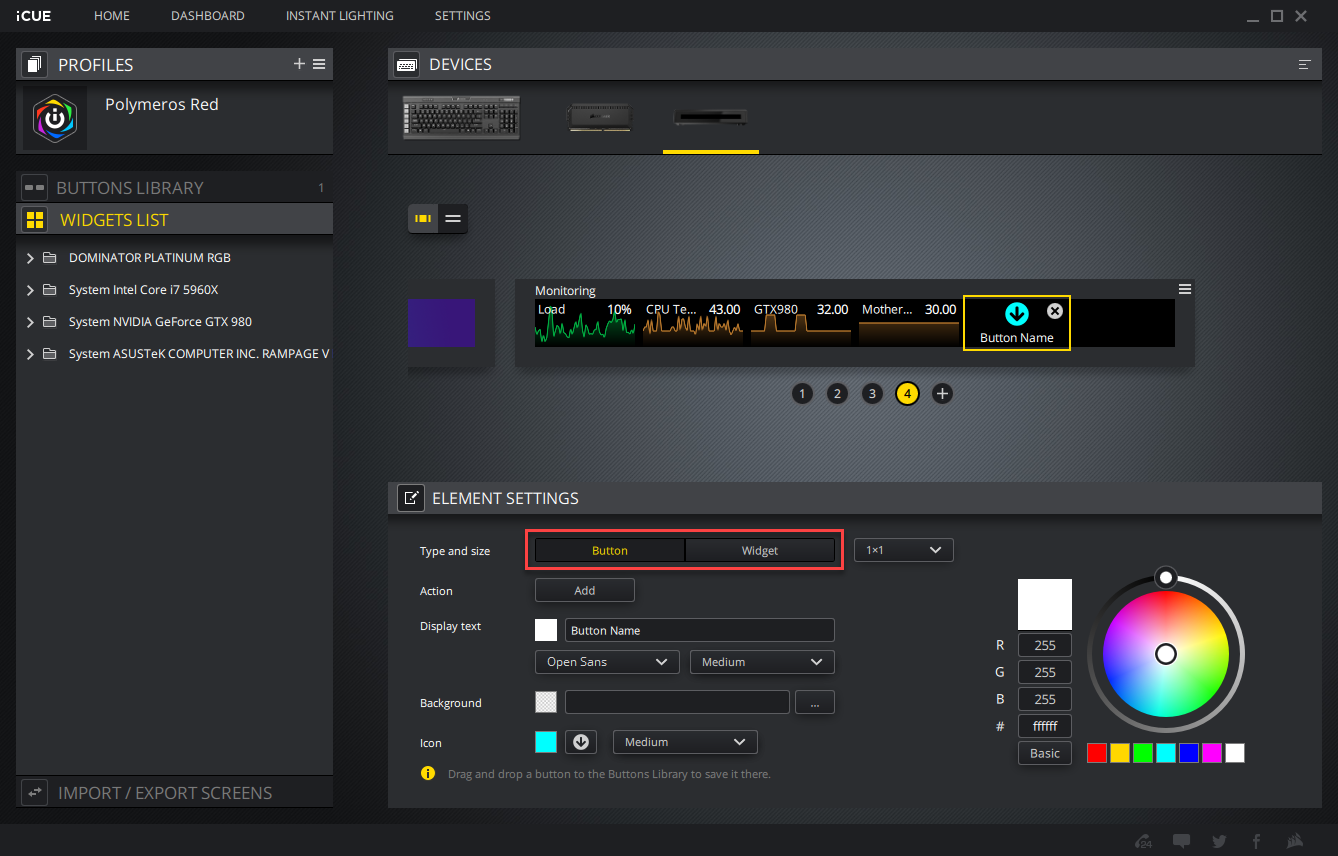This screenshot has height=856, width=1338.
Task: Pick the red preset color swatch
Action: click(x=1097, y=753)
